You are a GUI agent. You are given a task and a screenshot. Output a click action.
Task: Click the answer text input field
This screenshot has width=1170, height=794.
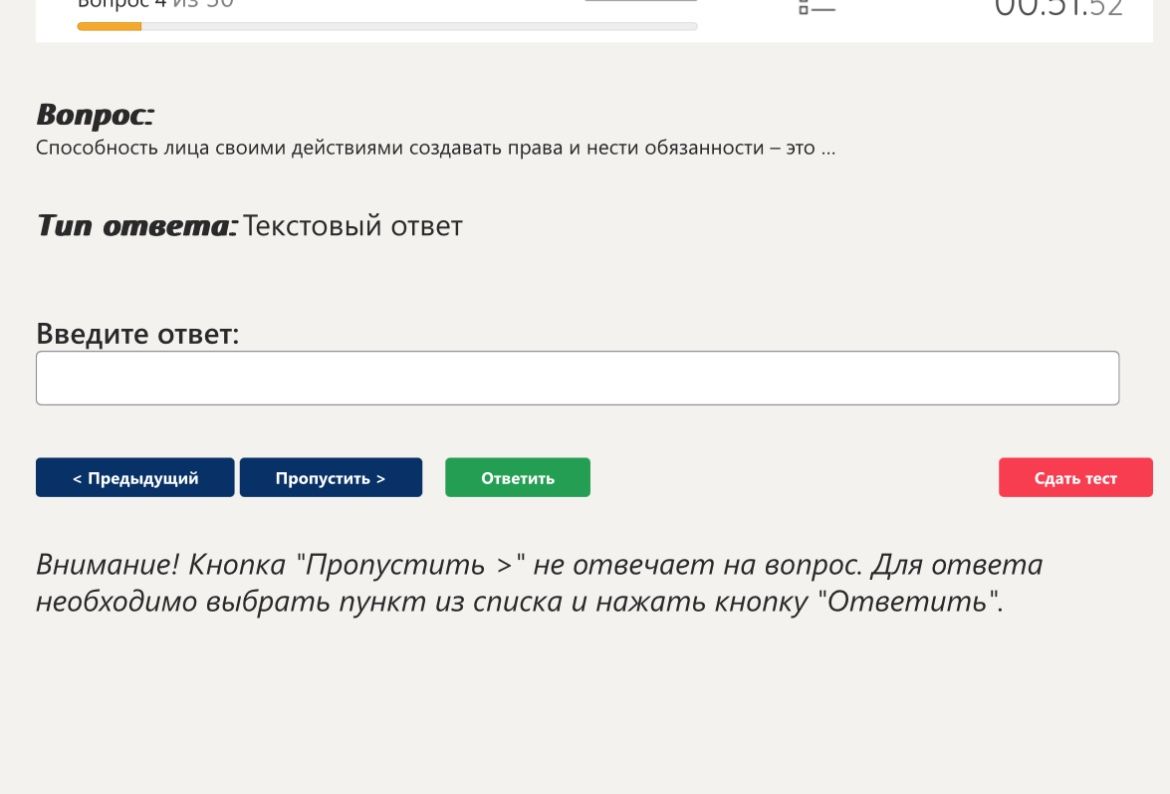[577, 378]
